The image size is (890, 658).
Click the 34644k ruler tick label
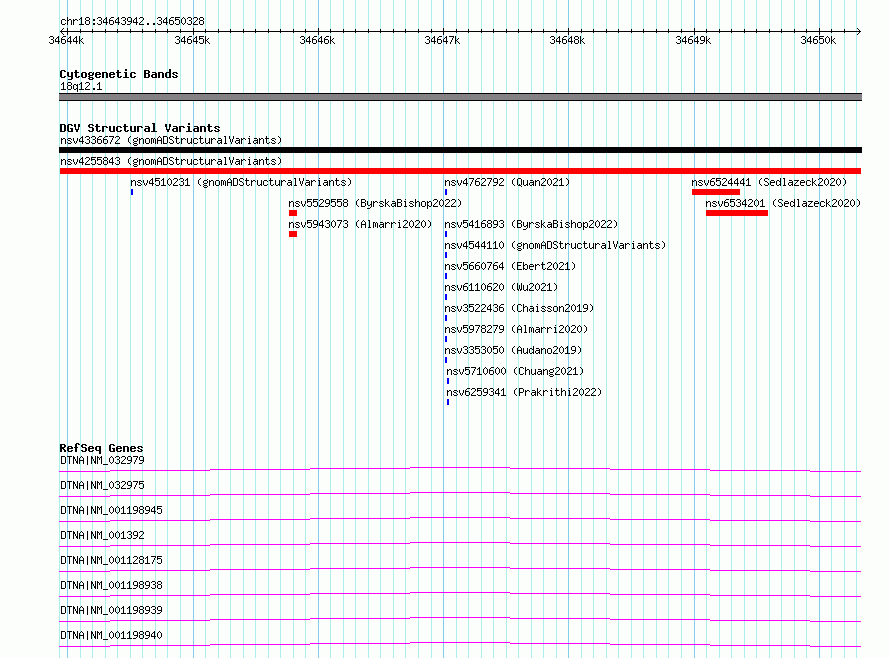[x=66, y=40]
